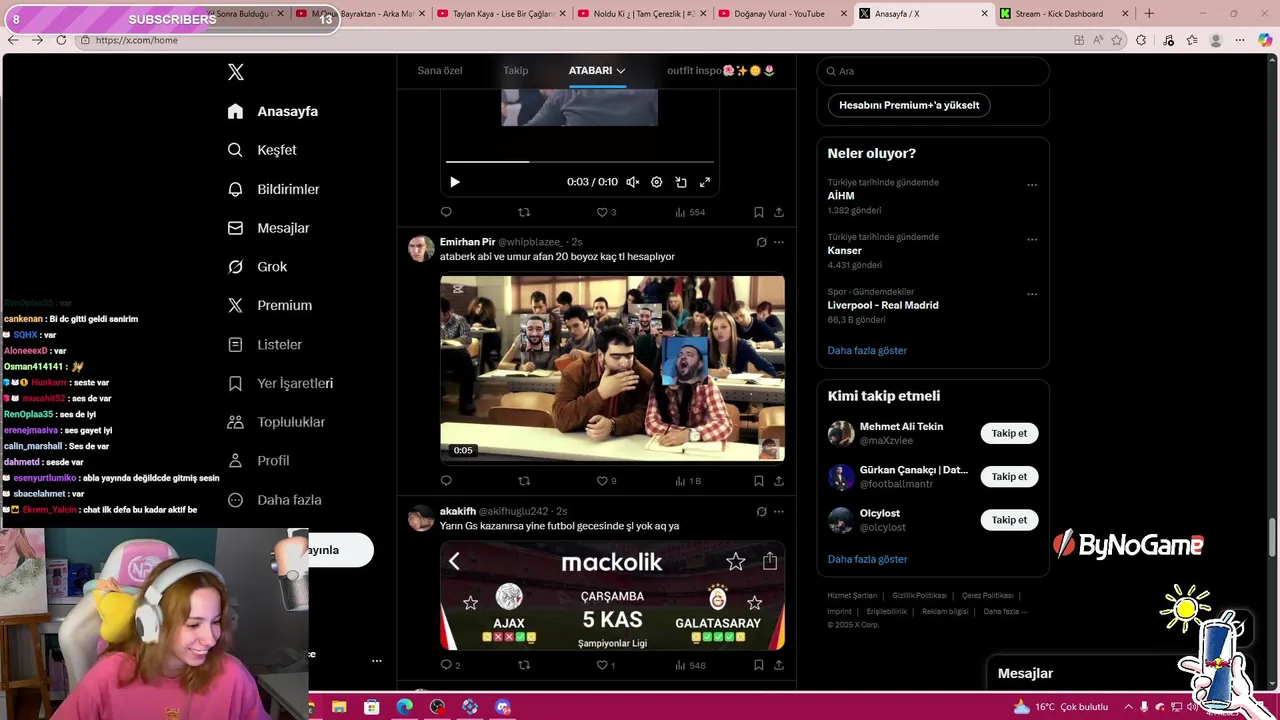Reply to Emirhan Pir's post
This screenshot has height=720, width=1280.
pos(446,481)
